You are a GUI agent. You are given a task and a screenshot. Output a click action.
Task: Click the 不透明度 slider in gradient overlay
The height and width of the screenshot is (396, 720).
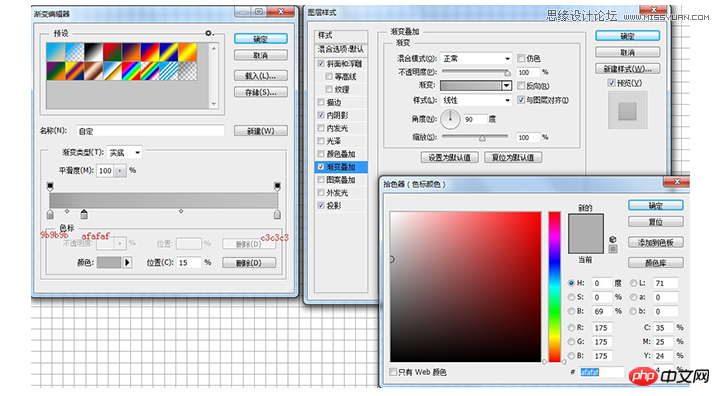[476, 72]
